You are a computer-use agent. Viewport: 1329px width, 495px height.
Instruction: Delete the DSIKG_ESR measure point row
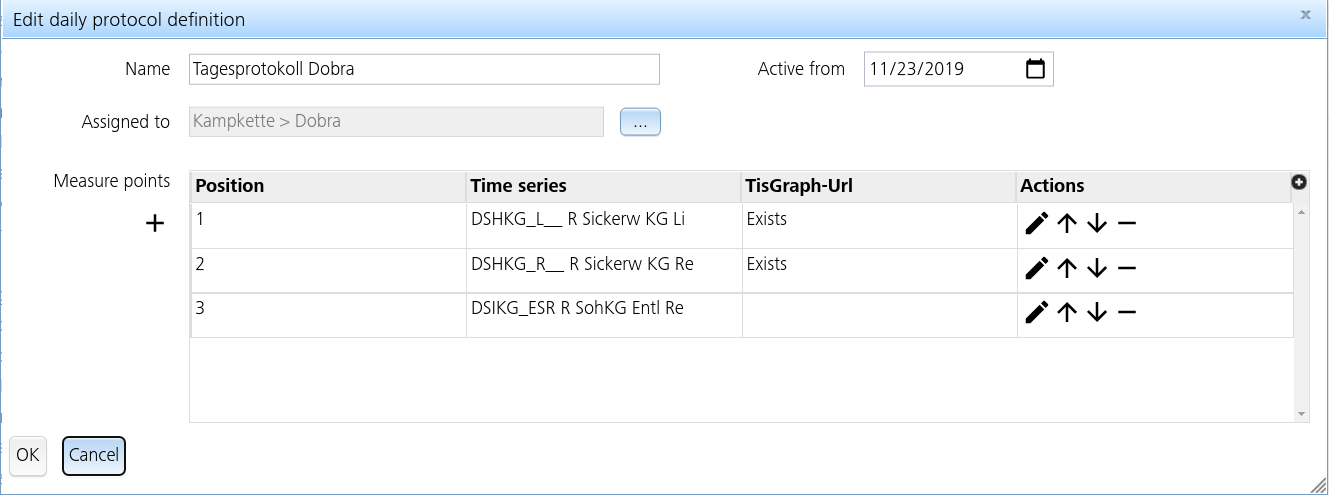click(x=1127, y=313)
